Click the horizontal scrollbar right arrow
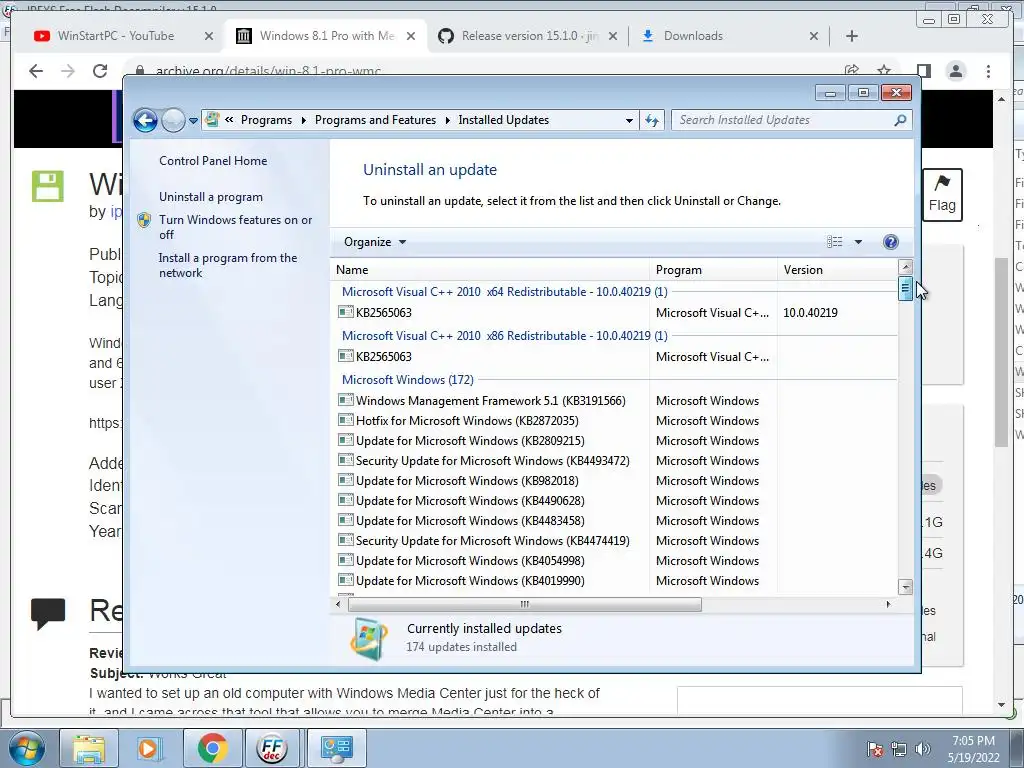The image size is (1024, 768). [888, 604]
